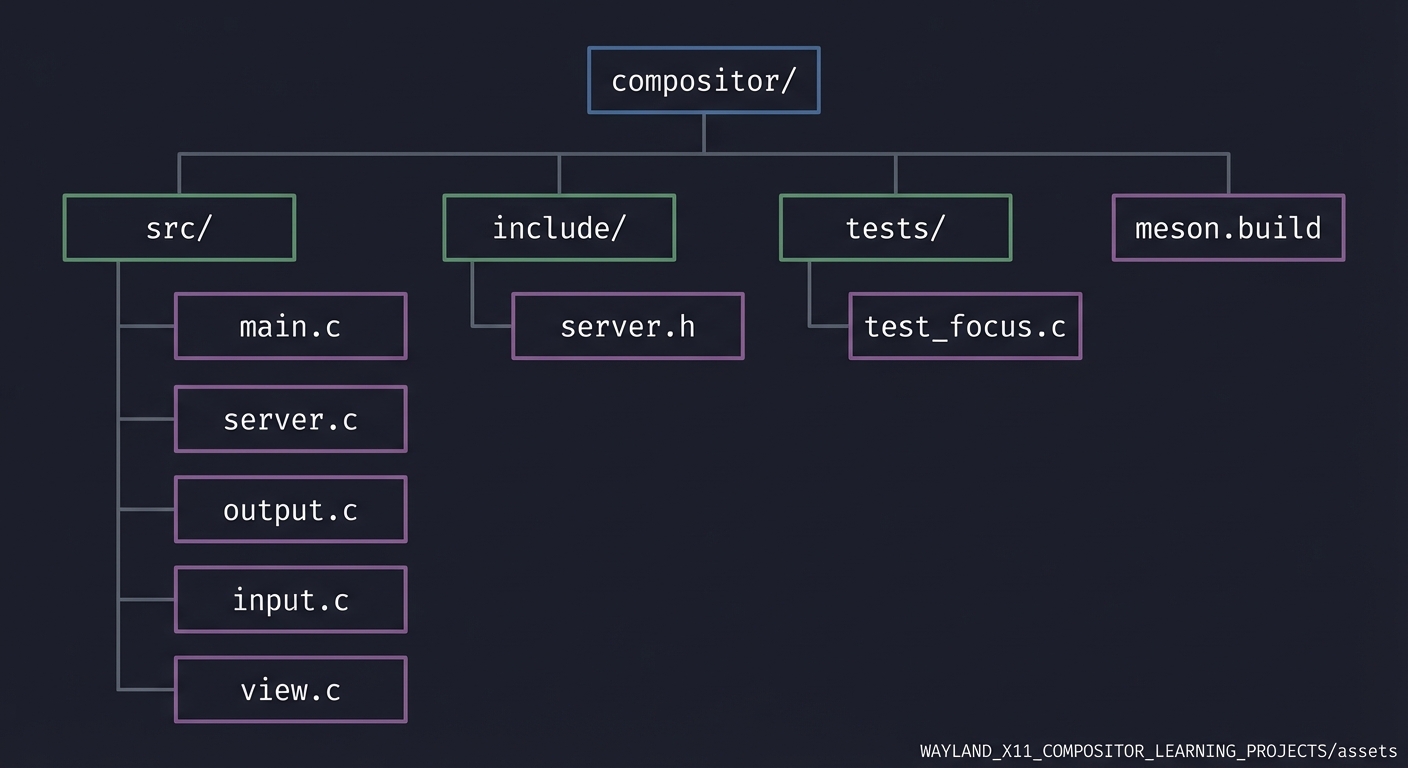Click the WAYLAND_X11_COMPOSITOR_LEARNING_PROJECTS text
This screenshot has width=1408, height=768.
tap(1122, 751)
